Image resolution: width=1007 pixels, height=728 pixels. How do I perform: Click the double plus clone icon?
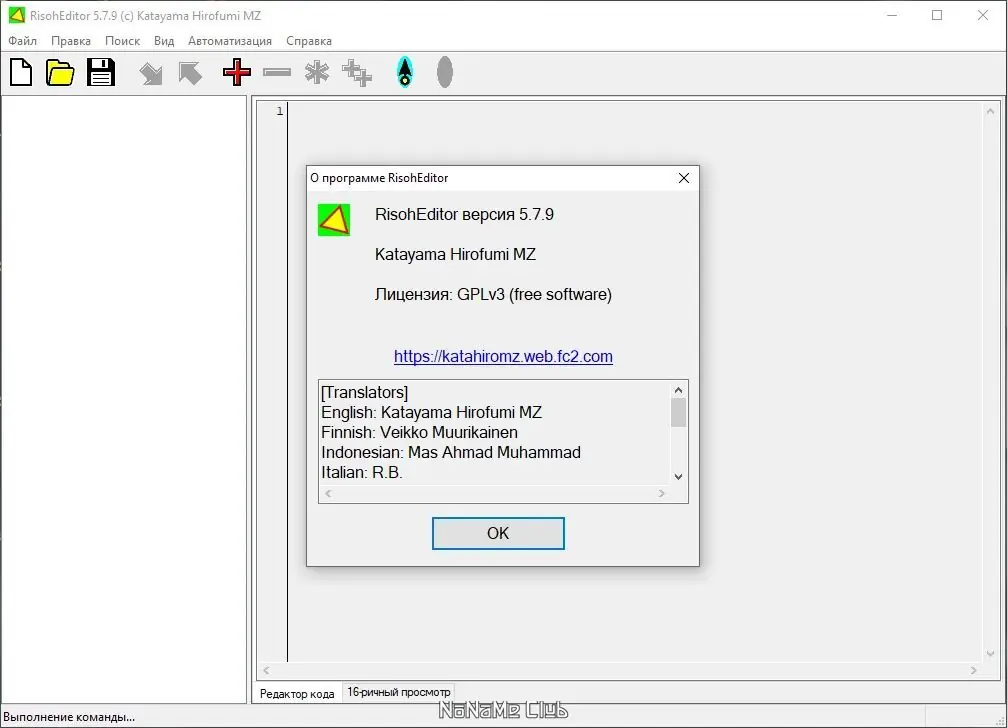click(x=357, y=73)
